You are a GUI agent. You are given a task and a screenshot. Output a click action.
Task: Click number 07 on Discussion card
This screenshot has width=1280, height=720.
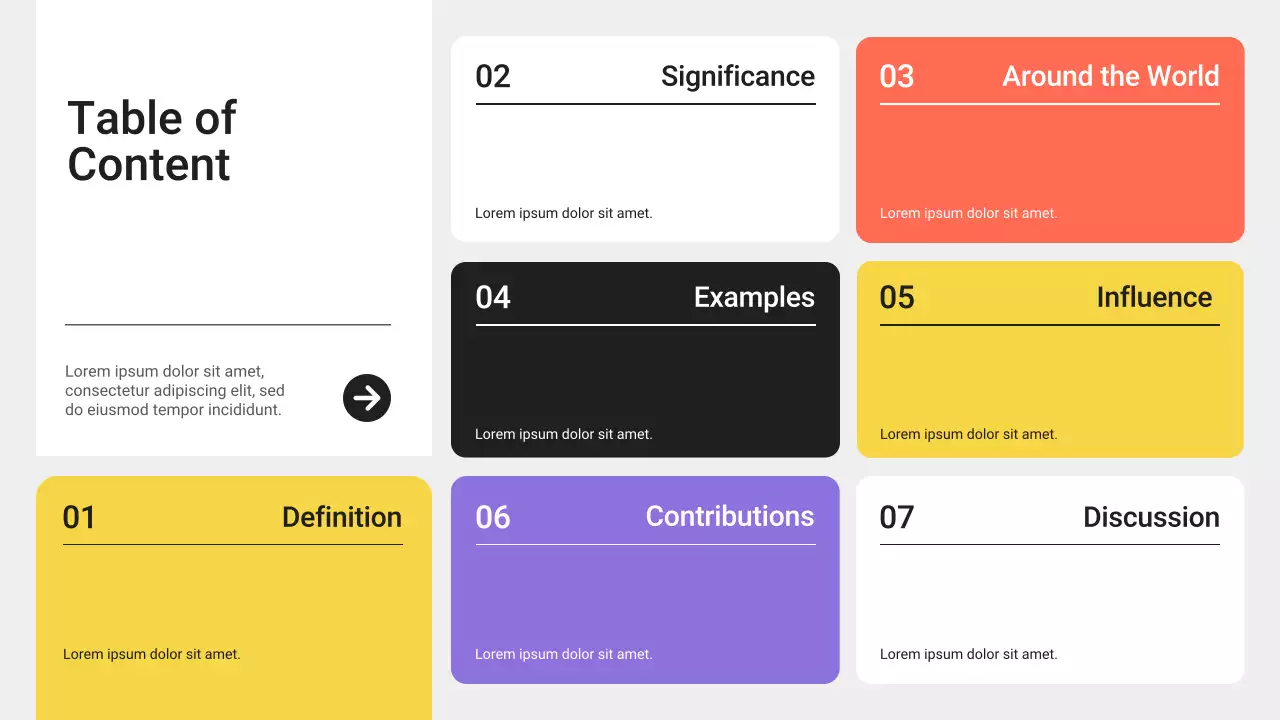pyautogui.click(x=897, y=518)
